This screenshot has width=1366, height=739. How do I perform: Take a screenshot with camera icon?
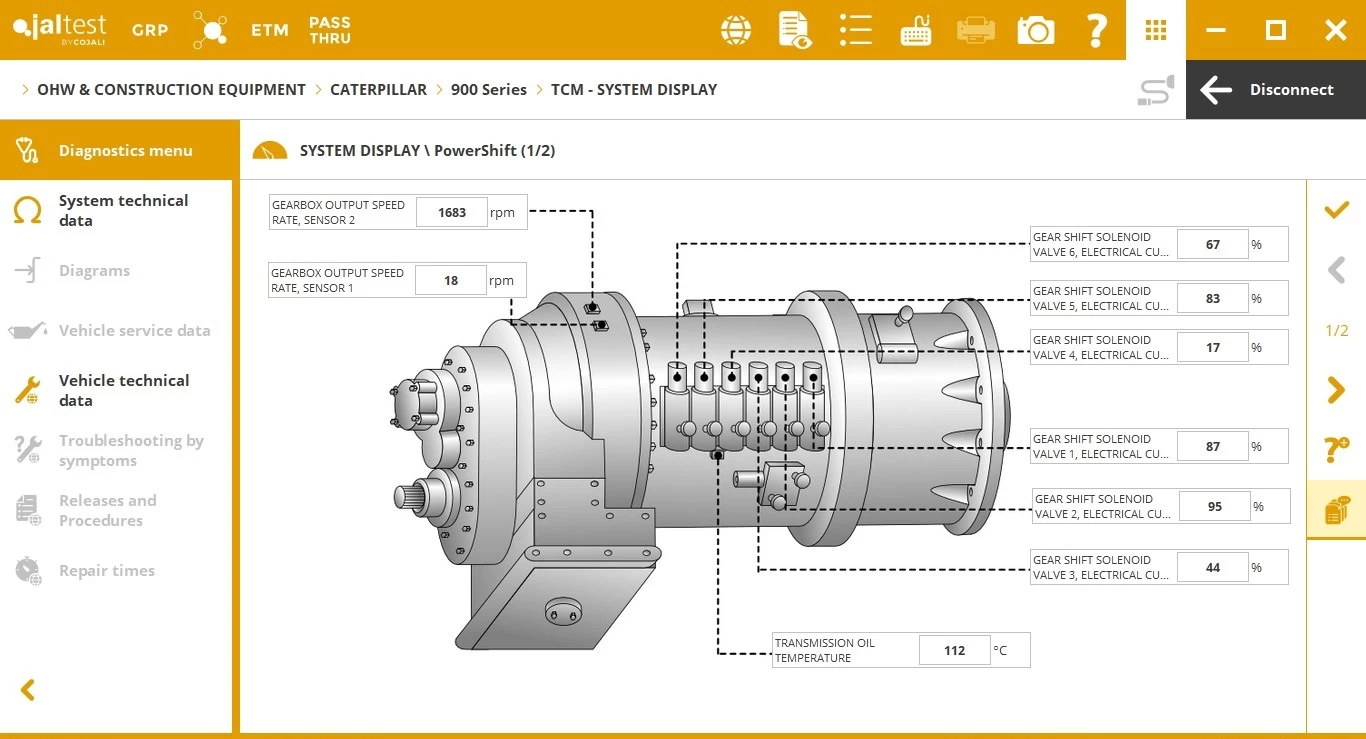coord(1036,30)
